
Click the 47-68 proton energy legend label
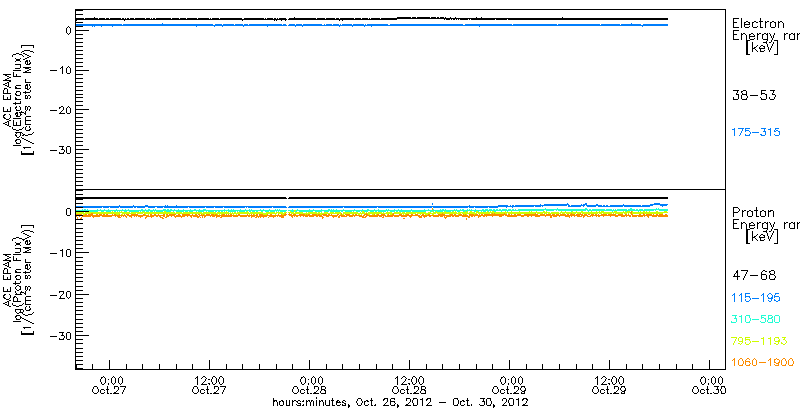pyautogui.click(x=754, y=276)
